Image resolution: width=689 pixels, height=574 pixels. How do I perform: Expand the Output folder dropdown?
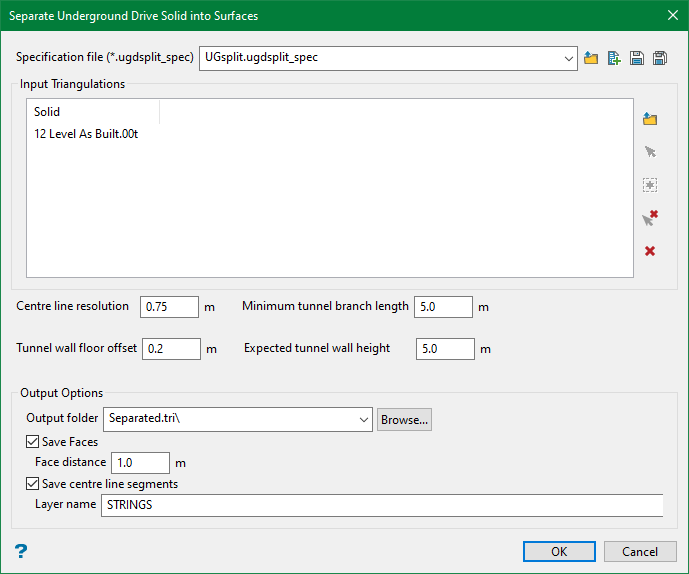(x=364, y=420)
